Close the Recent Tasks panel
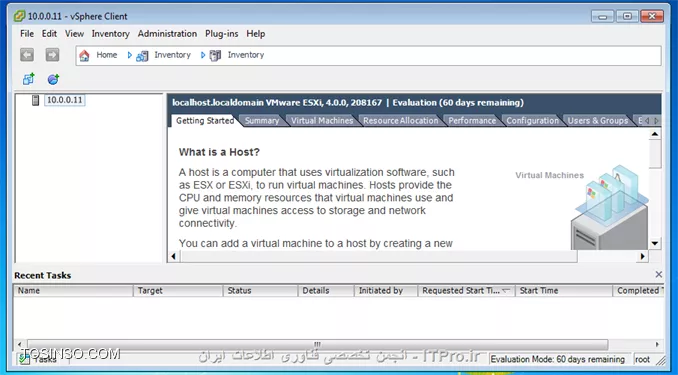 [659, 275]
